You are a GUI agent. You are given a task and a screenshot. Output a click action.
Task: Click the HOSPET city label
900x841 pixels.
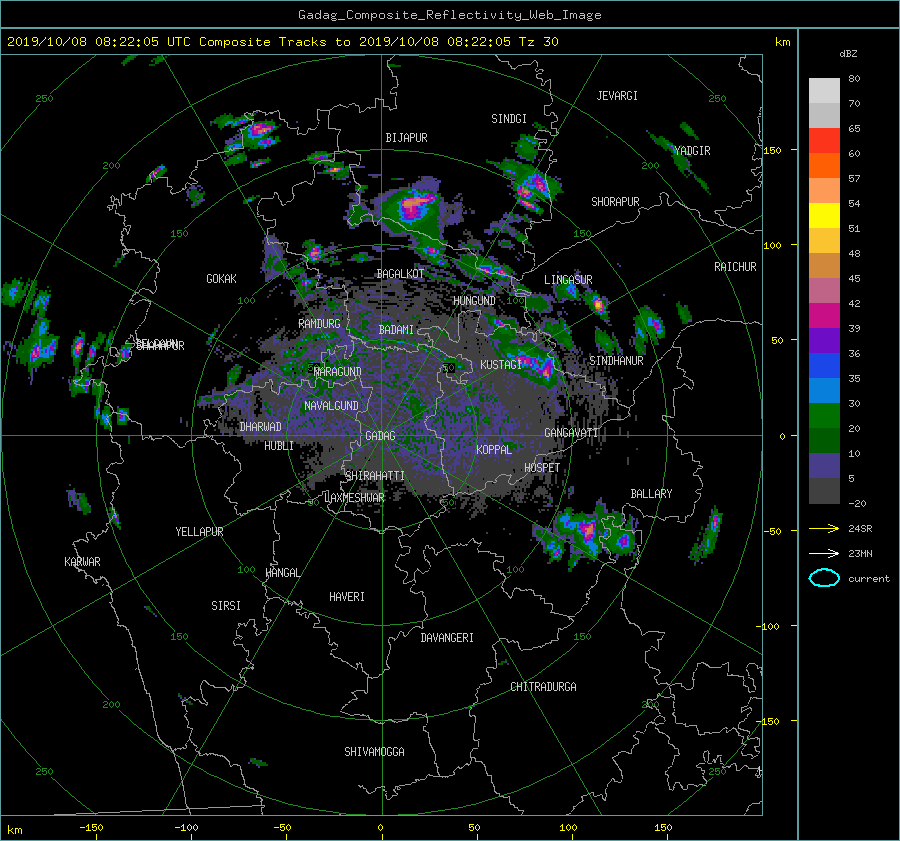pos(542,468)
